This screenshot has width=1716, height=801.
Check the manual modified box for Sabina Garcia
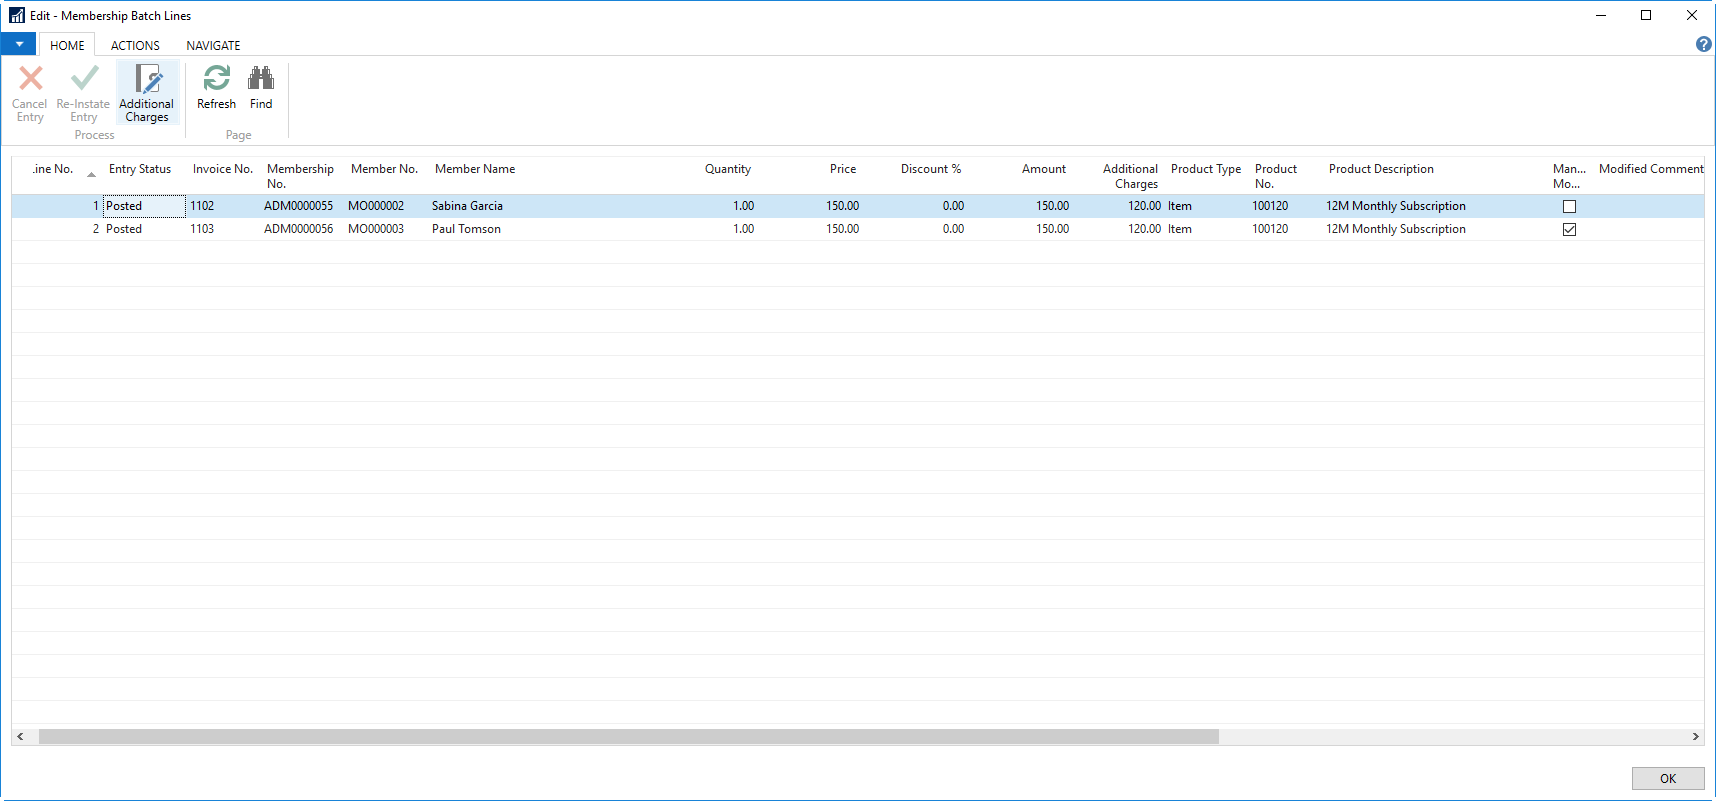pyautogui.click(x=1569, y=207)
